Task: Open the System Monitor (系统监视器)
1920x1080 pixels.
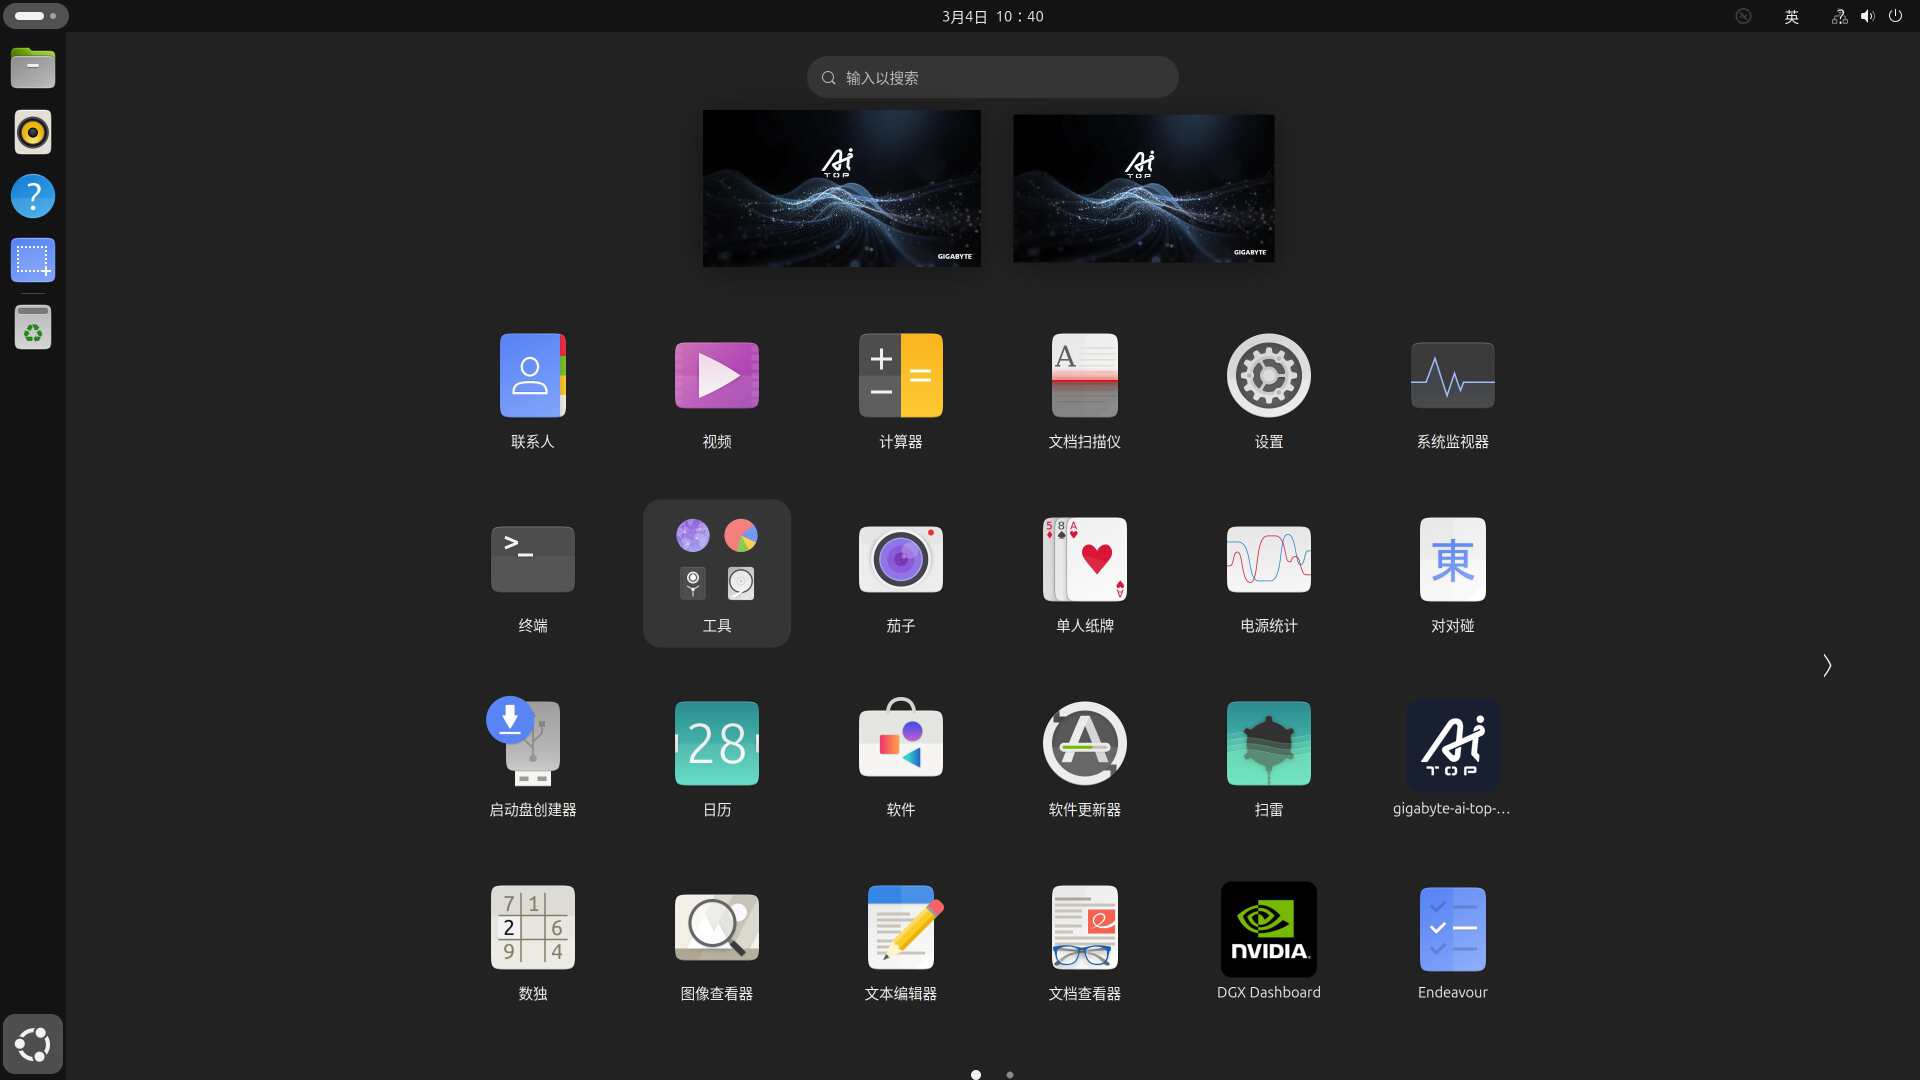Action: [x=1452, y=377]
